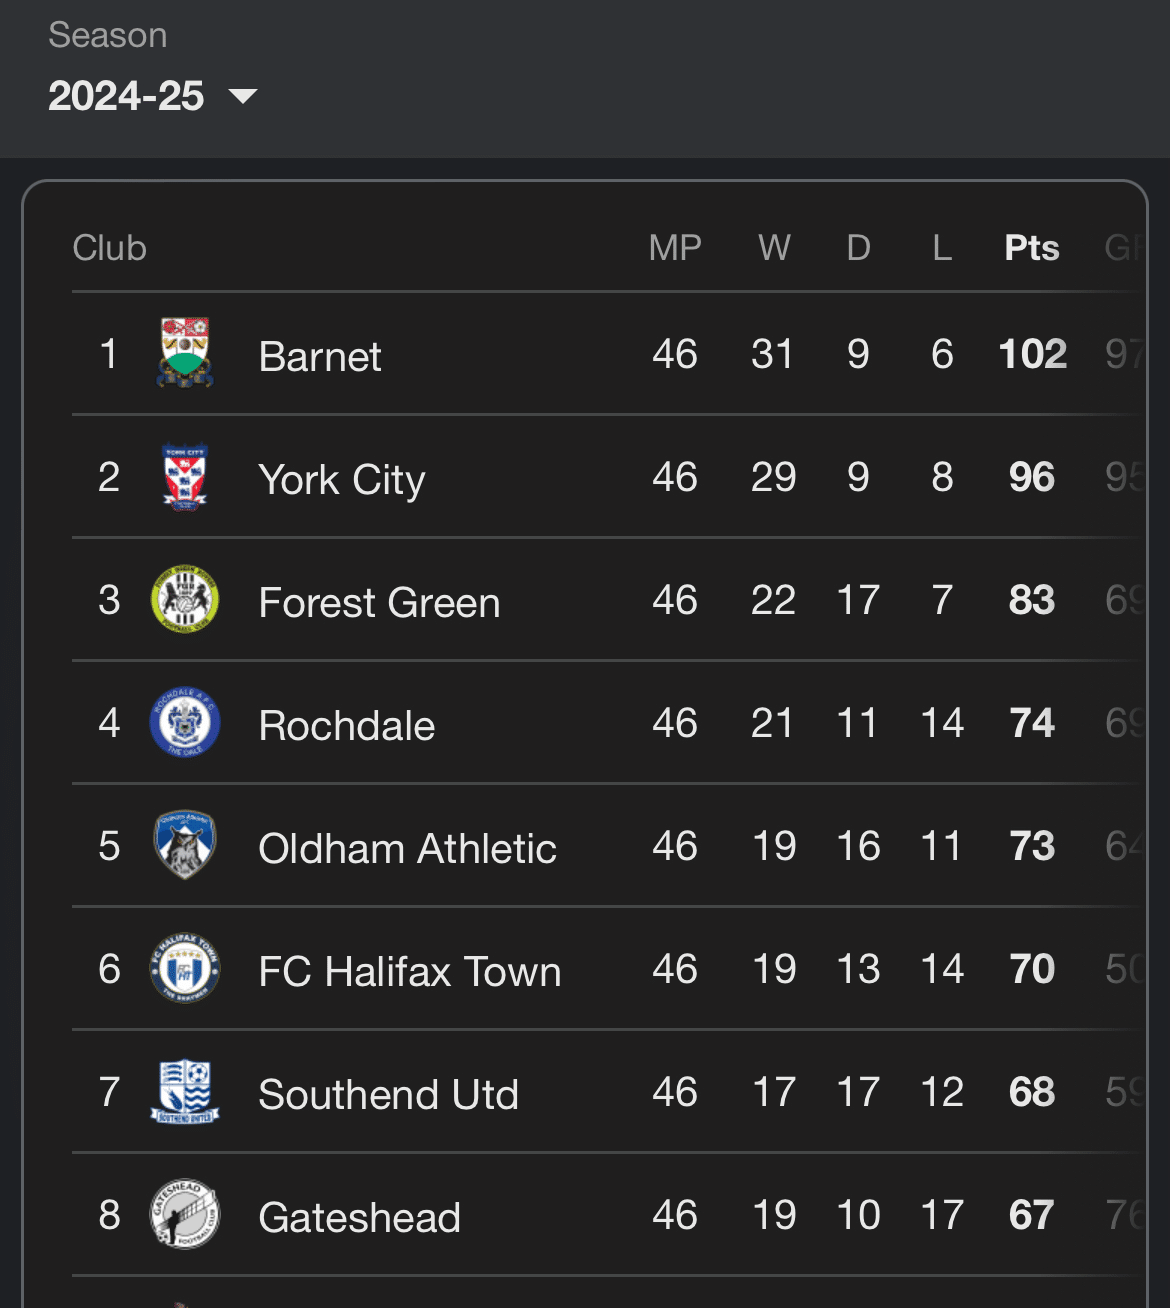Open the Forest Green team page
This screenshot has width=1170, height=1308.
pyautogui.click(x=379, y=603)
